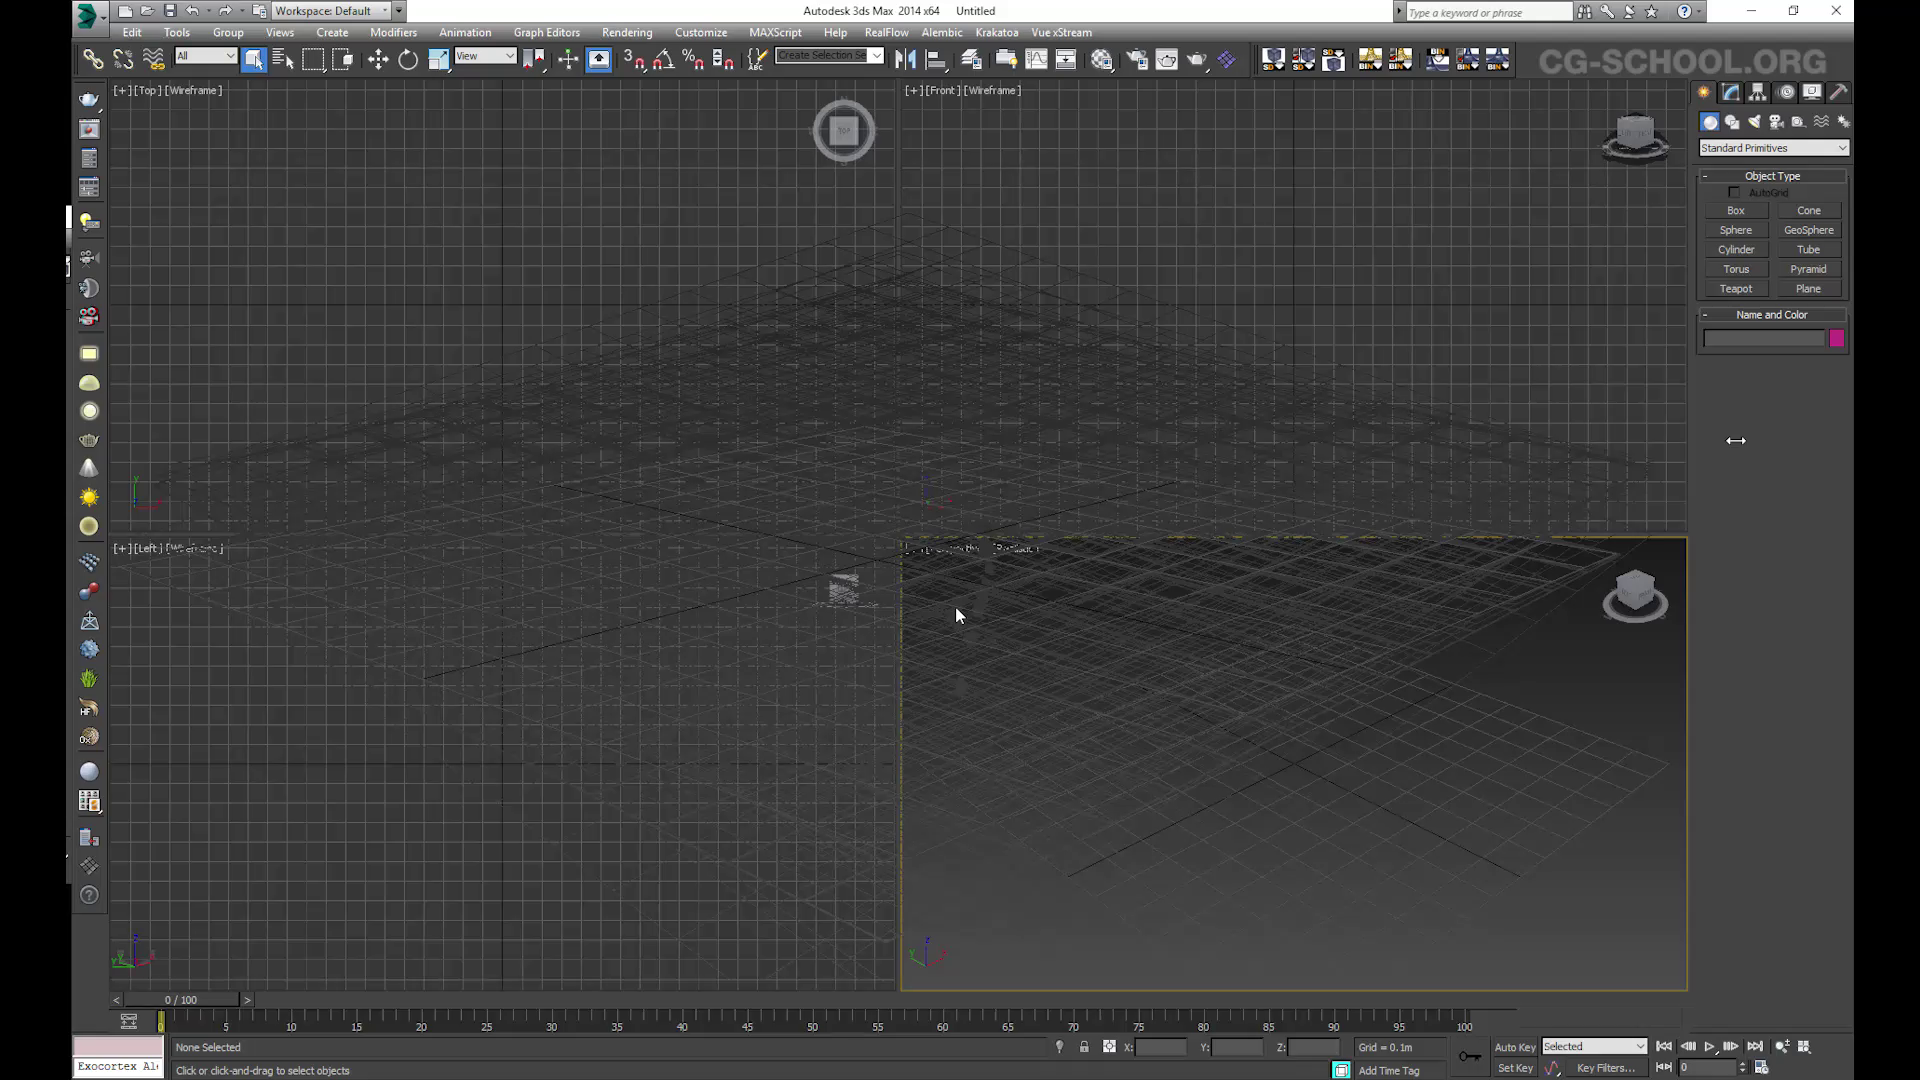This screenshot has height=1080, width=1920.
Task: Open the Rendering menu
Action: click(x=627, y=33)
